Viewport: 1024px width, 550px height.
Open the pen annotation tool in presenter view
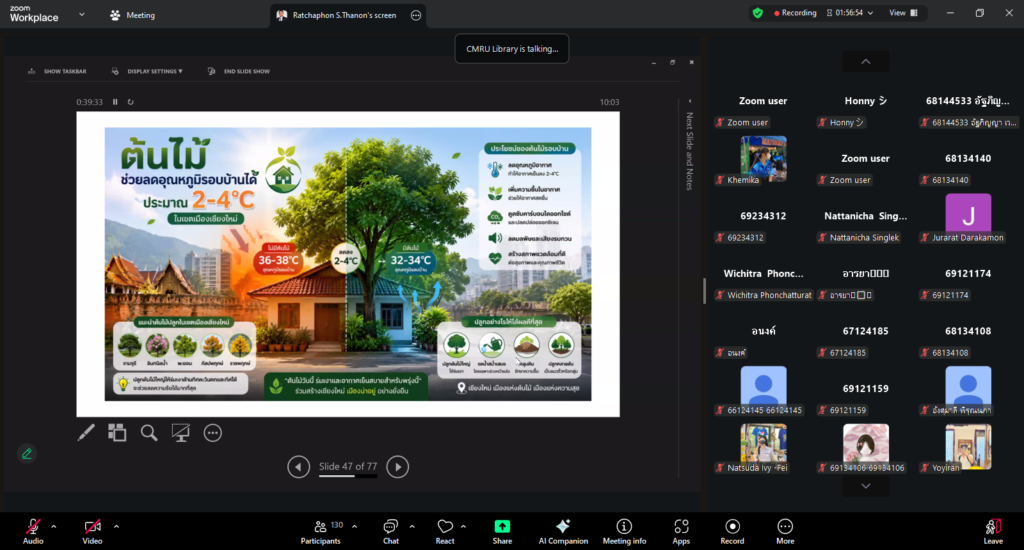coord(86,432)
